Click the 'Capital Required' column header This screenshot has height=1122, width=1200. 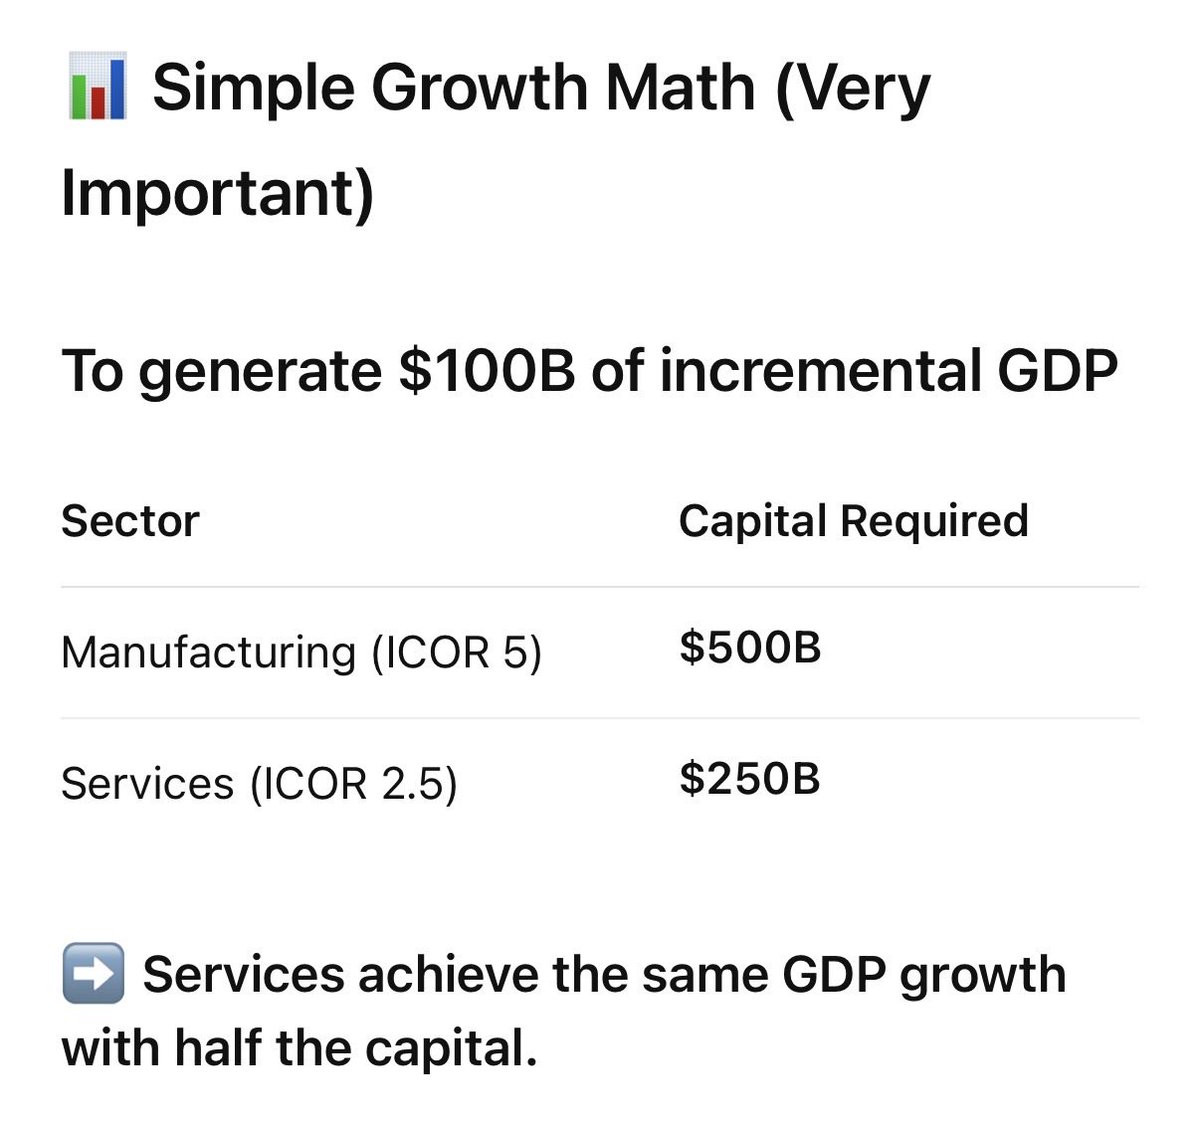coord(853,521)
